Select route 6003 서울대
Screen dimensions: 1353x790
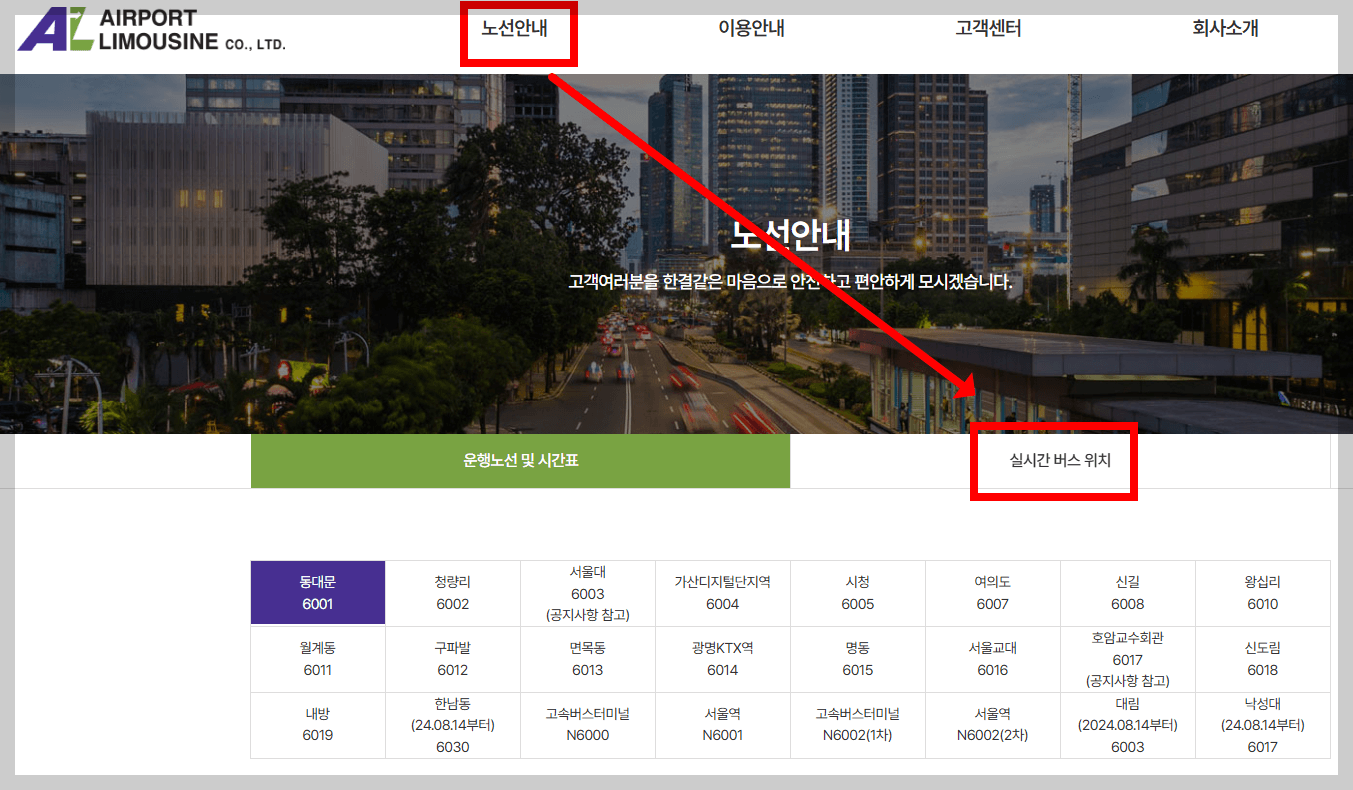(587, 592)
